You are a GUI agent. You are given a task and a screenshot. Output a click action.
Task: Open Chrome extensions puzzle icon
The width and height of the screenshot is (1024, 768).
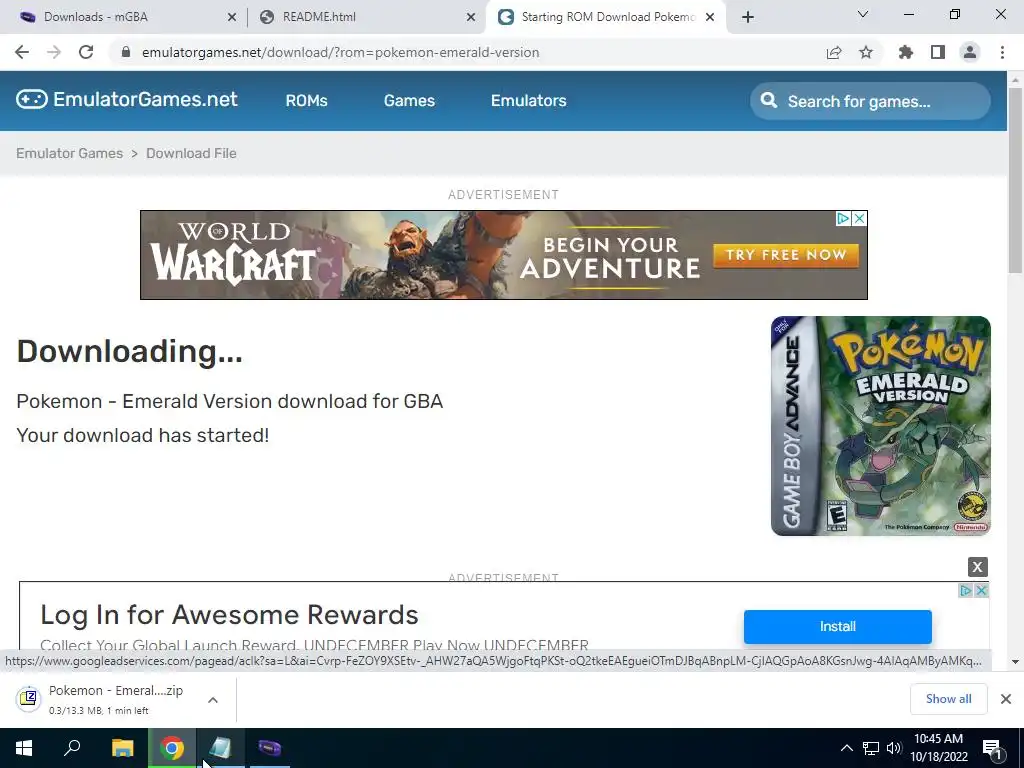(905, 52)
